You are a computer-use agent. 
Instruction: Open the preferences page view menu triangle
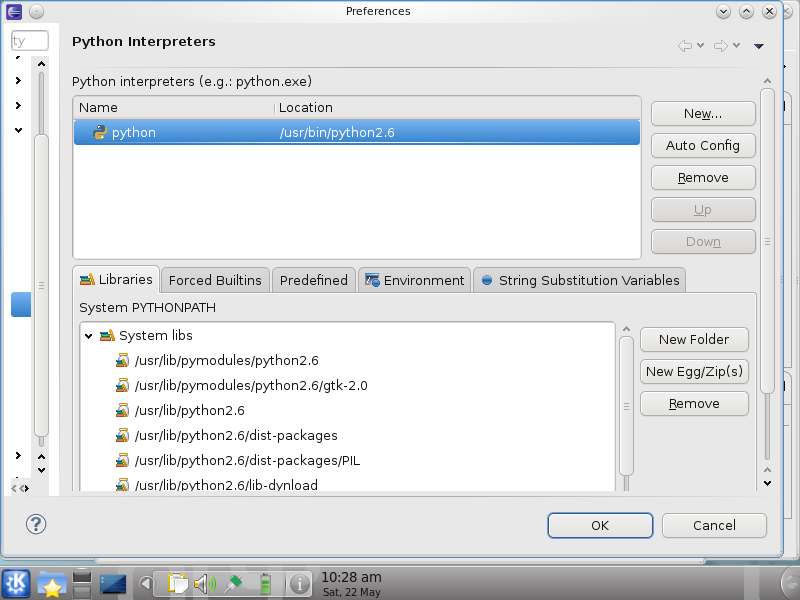click(x=759, y=45)
